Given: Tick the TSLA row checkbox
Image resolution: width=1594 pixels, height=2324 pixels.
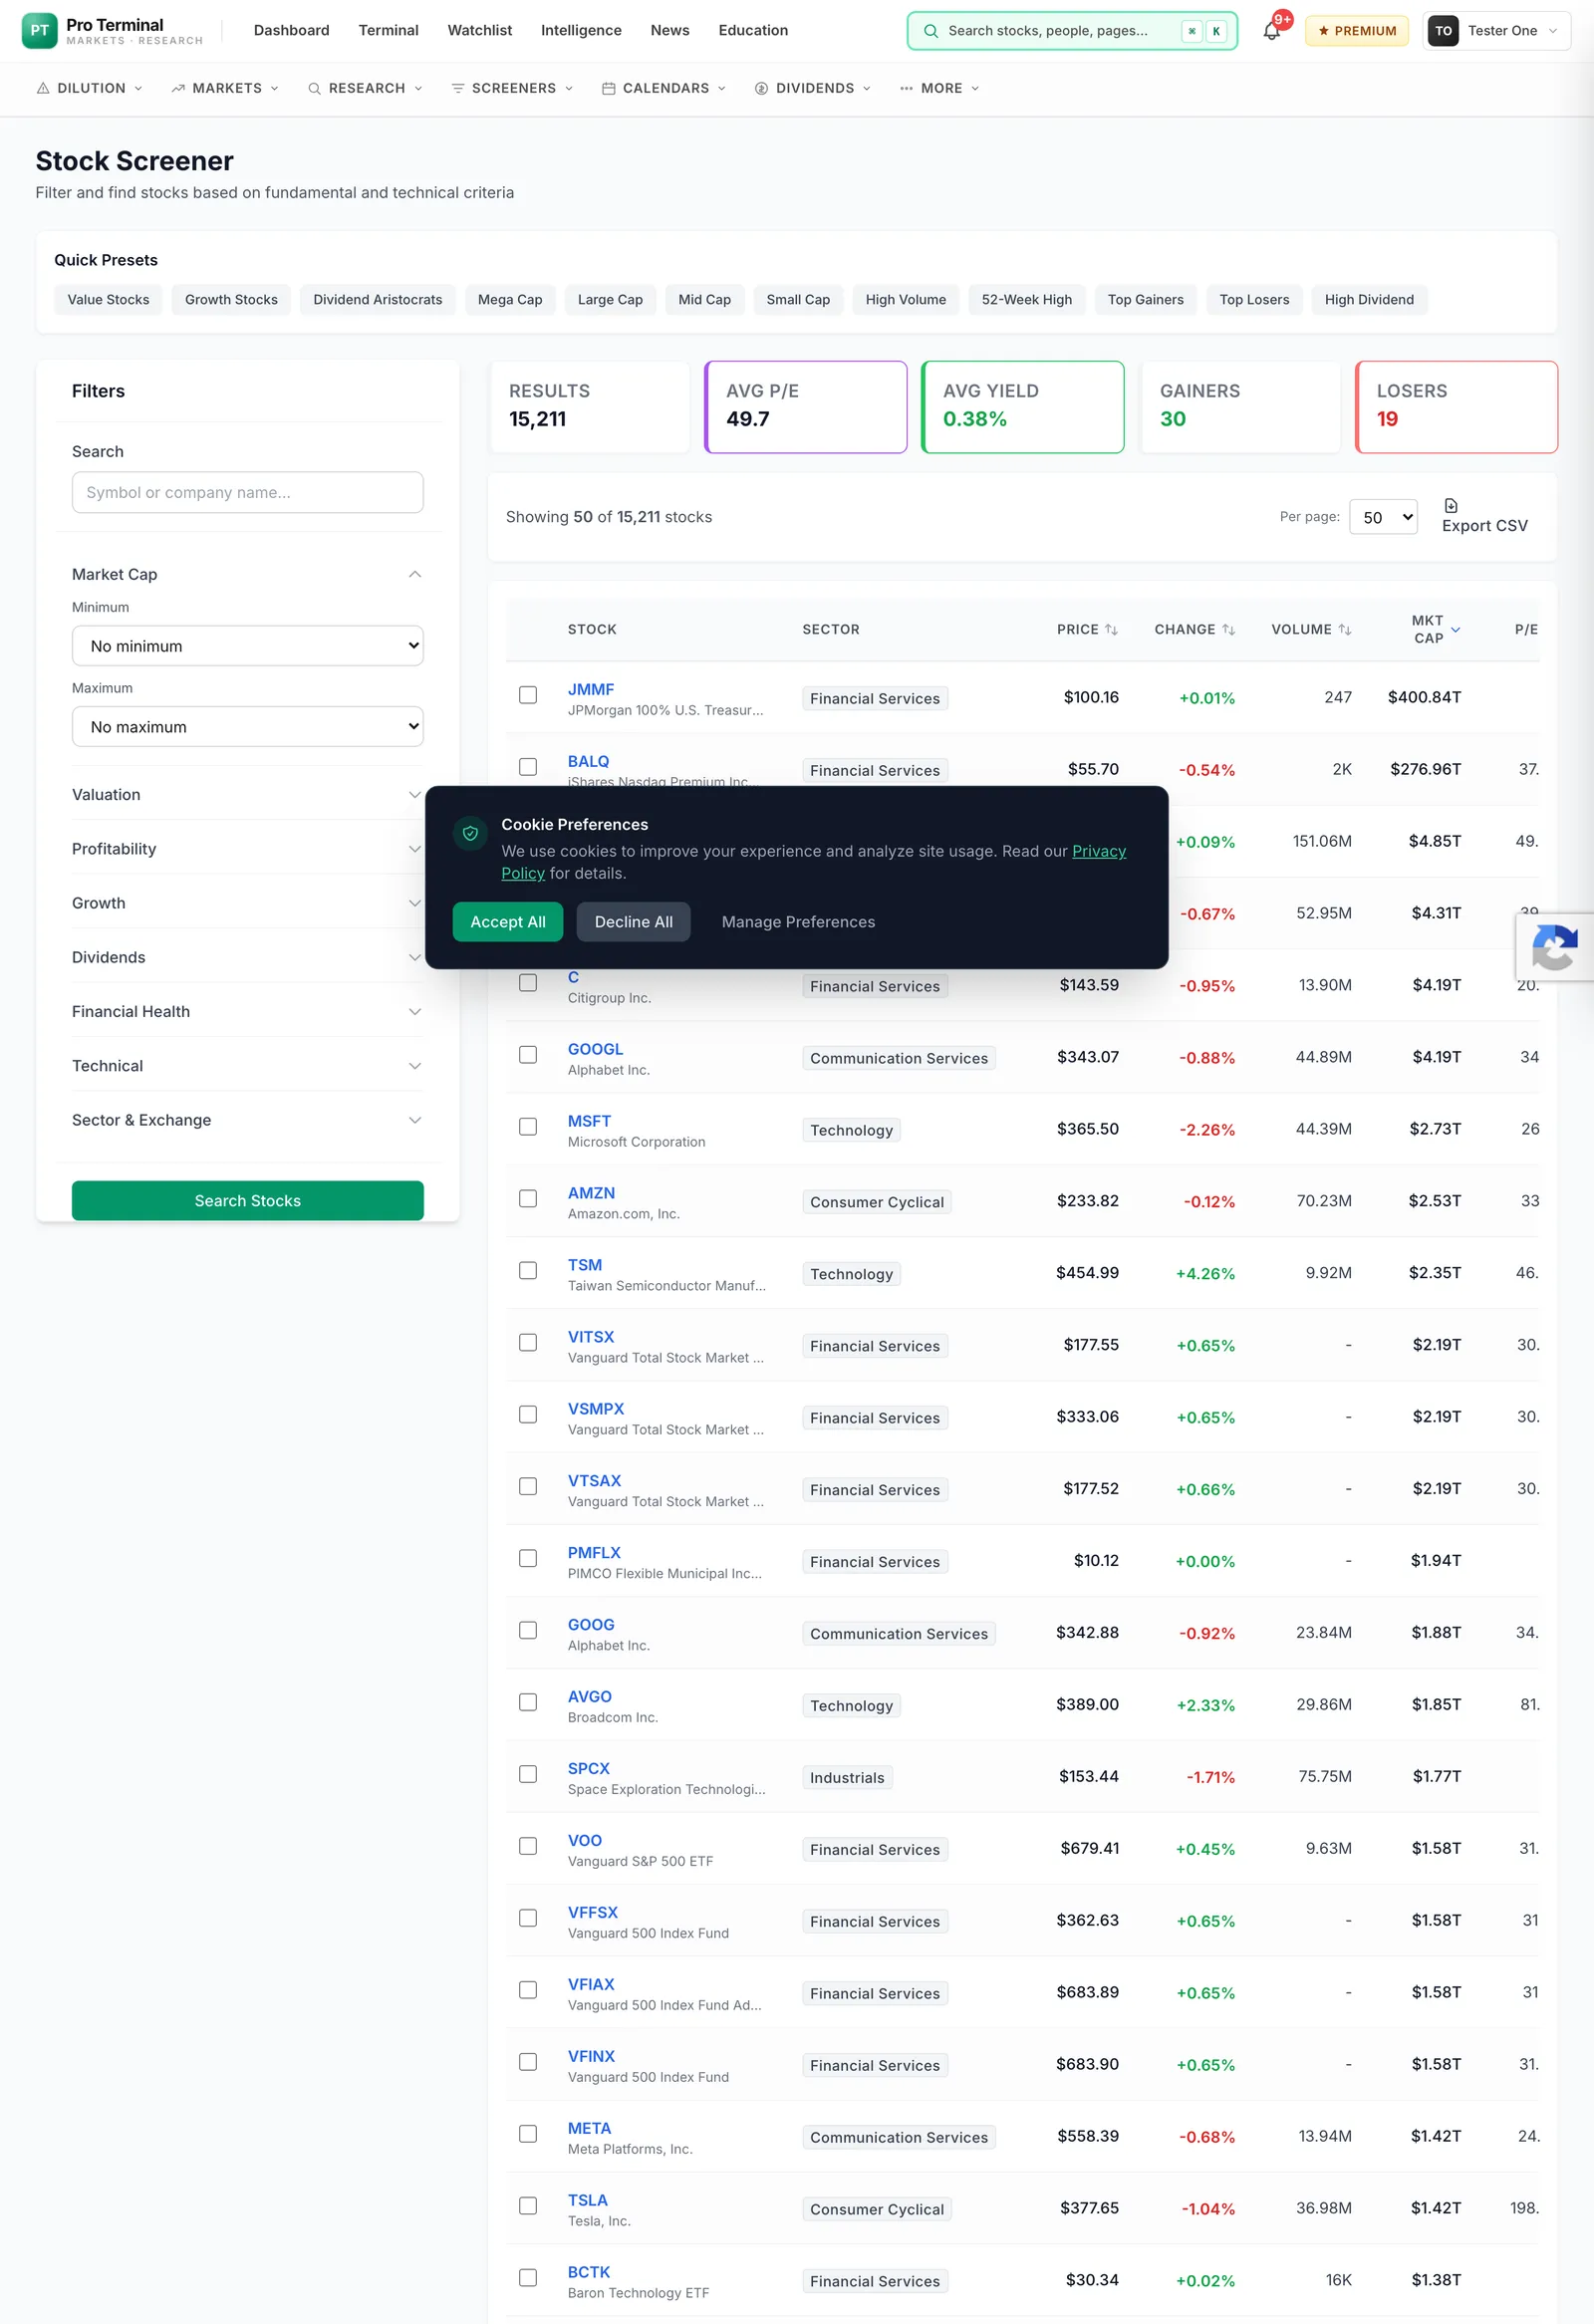Looking at the screenshot, I should [x=528, y=2207].
